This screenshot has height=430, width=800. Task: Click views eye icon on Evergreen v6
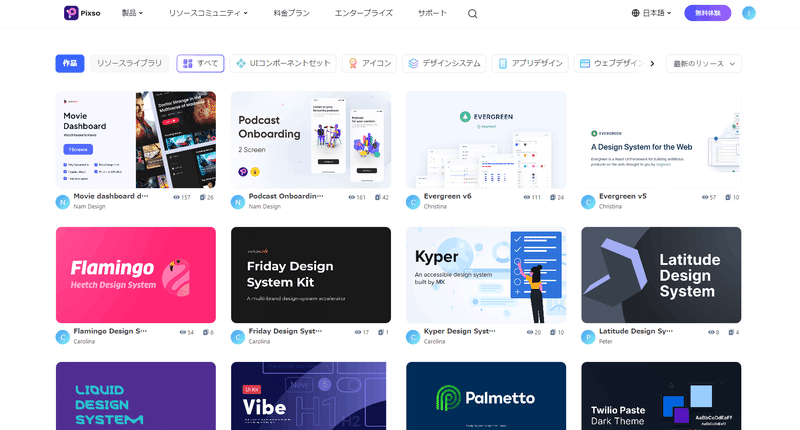click(x=527, y=197)
